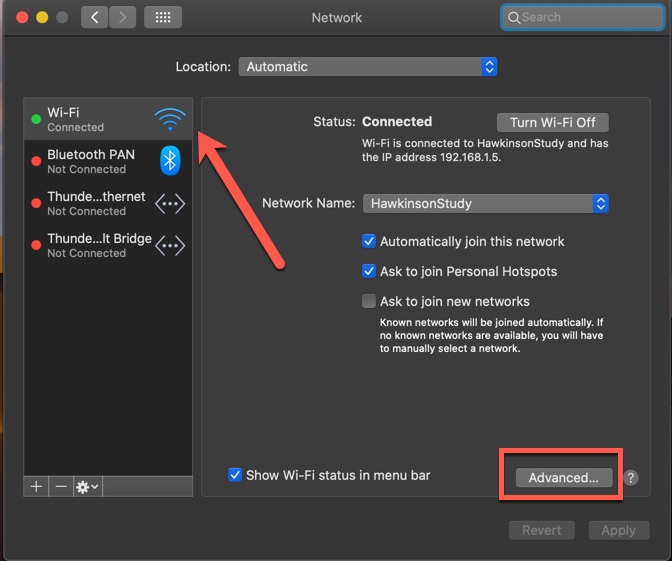Uncheck Ask to join Personal Hotspots
This screenshot has width=672, height=561.
pos(369,271)
